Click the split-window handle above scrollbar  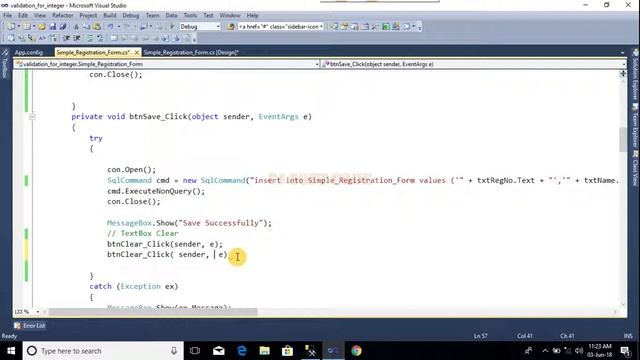(x=623, y=73)
